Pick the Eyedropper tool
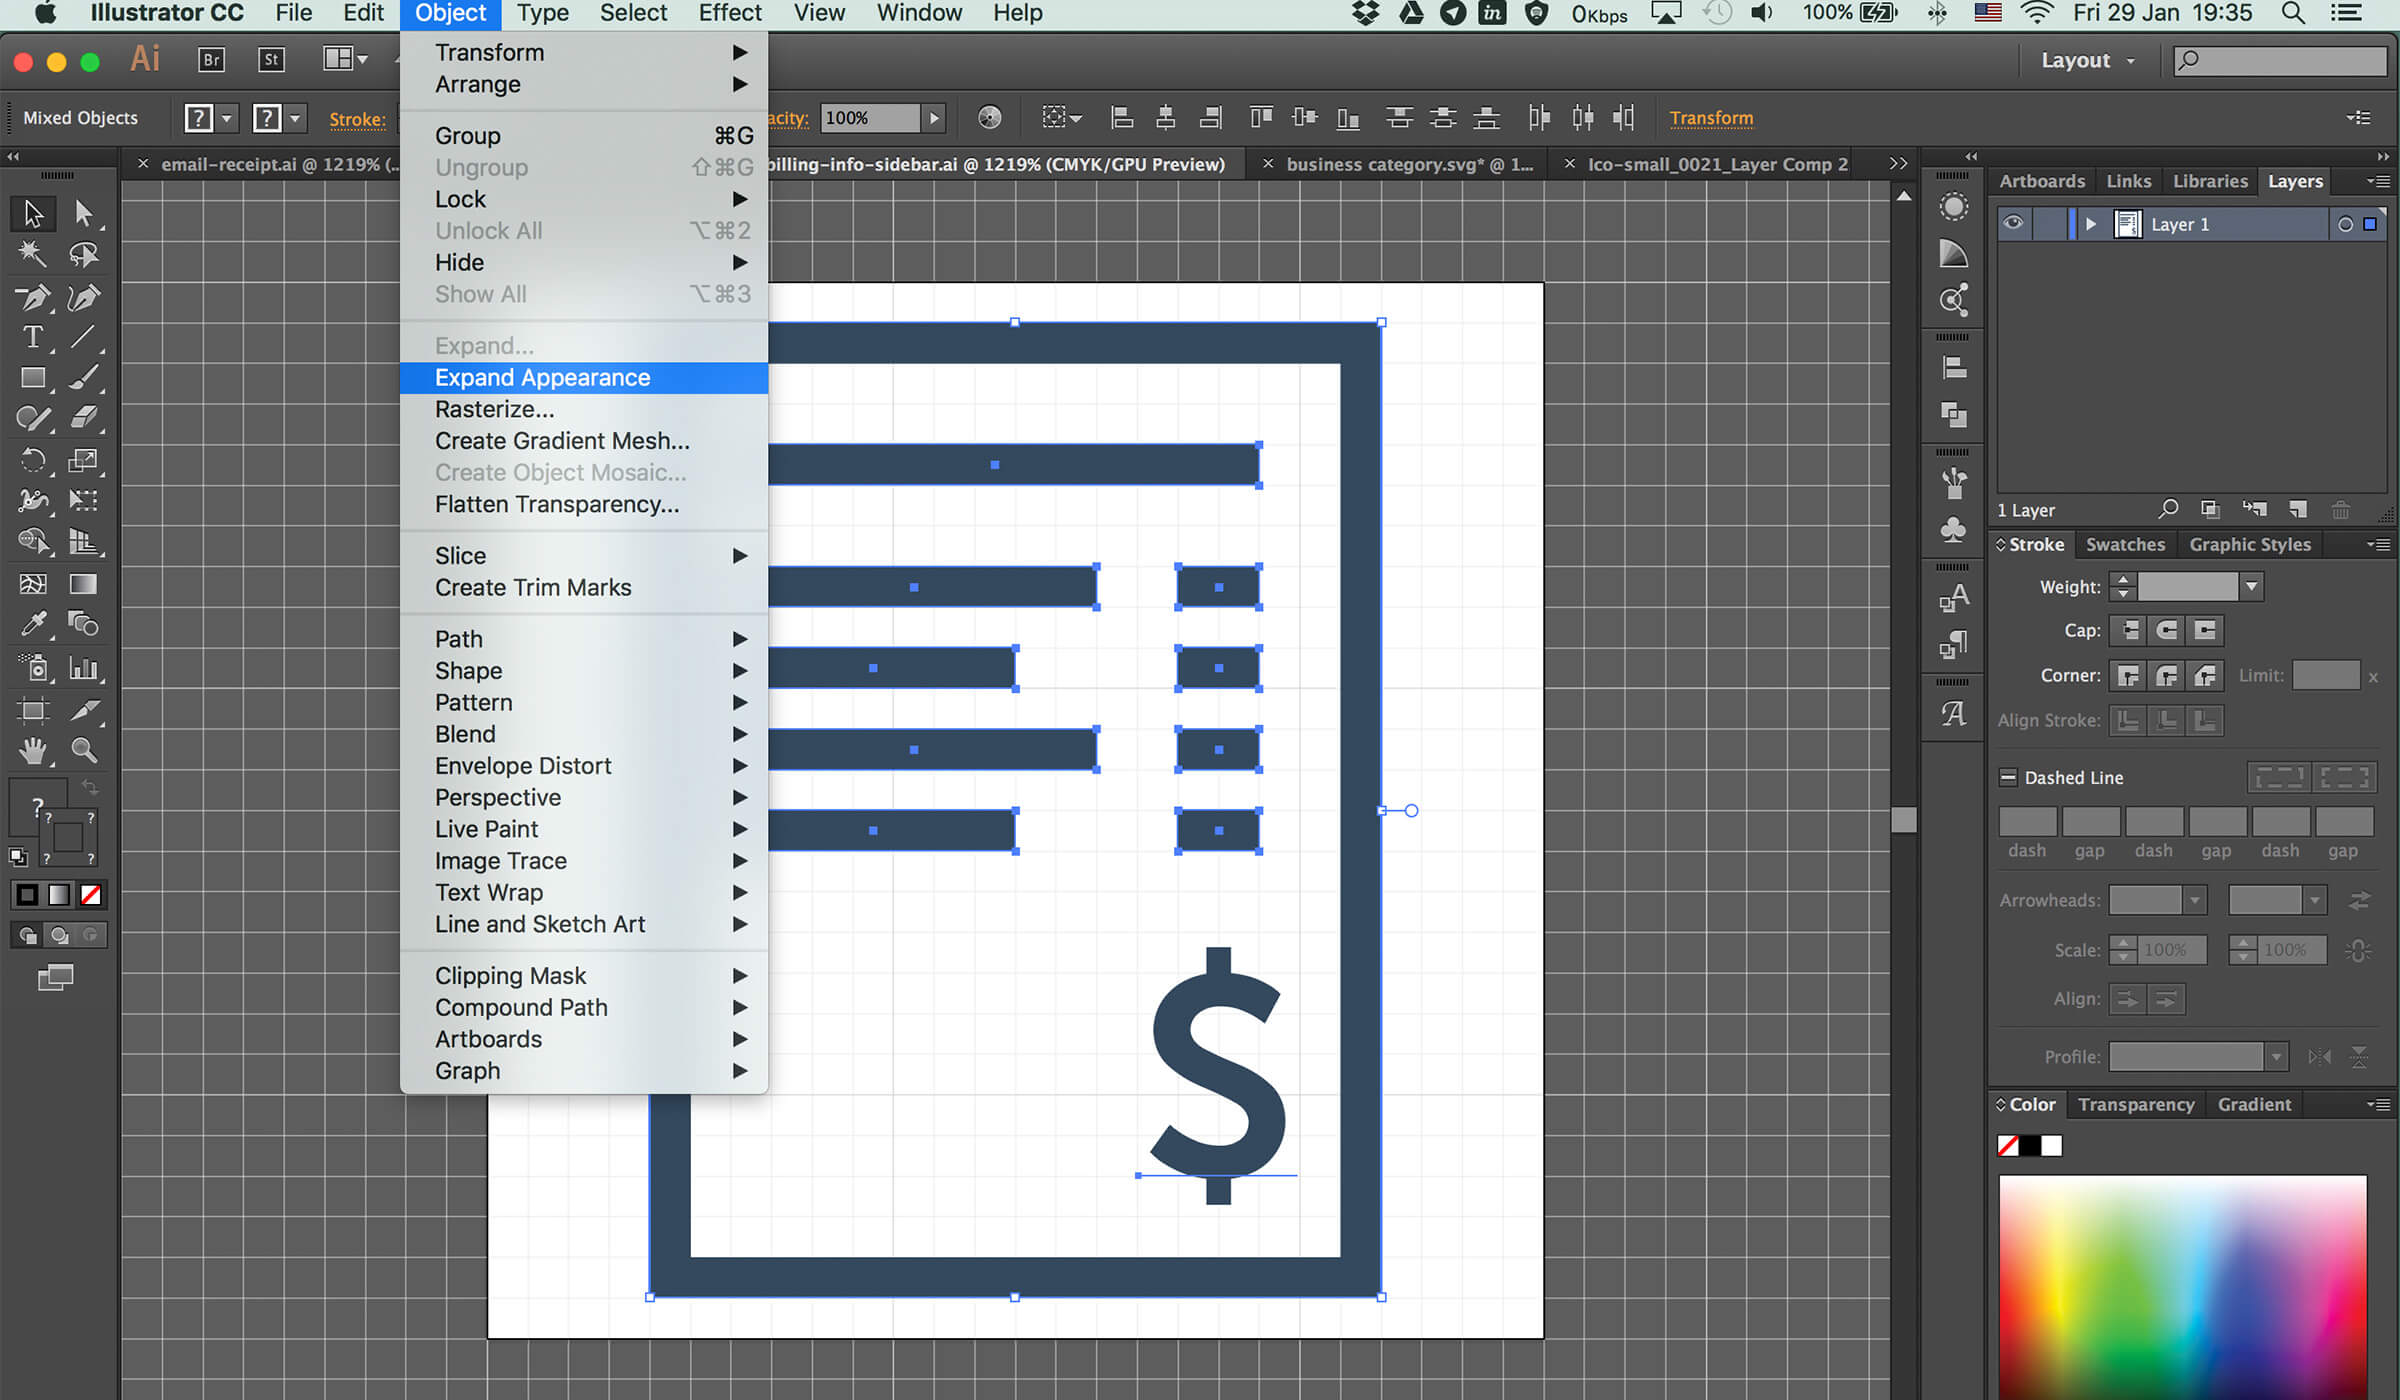The image size is (2400, 1400). click(x=33, y=624)
